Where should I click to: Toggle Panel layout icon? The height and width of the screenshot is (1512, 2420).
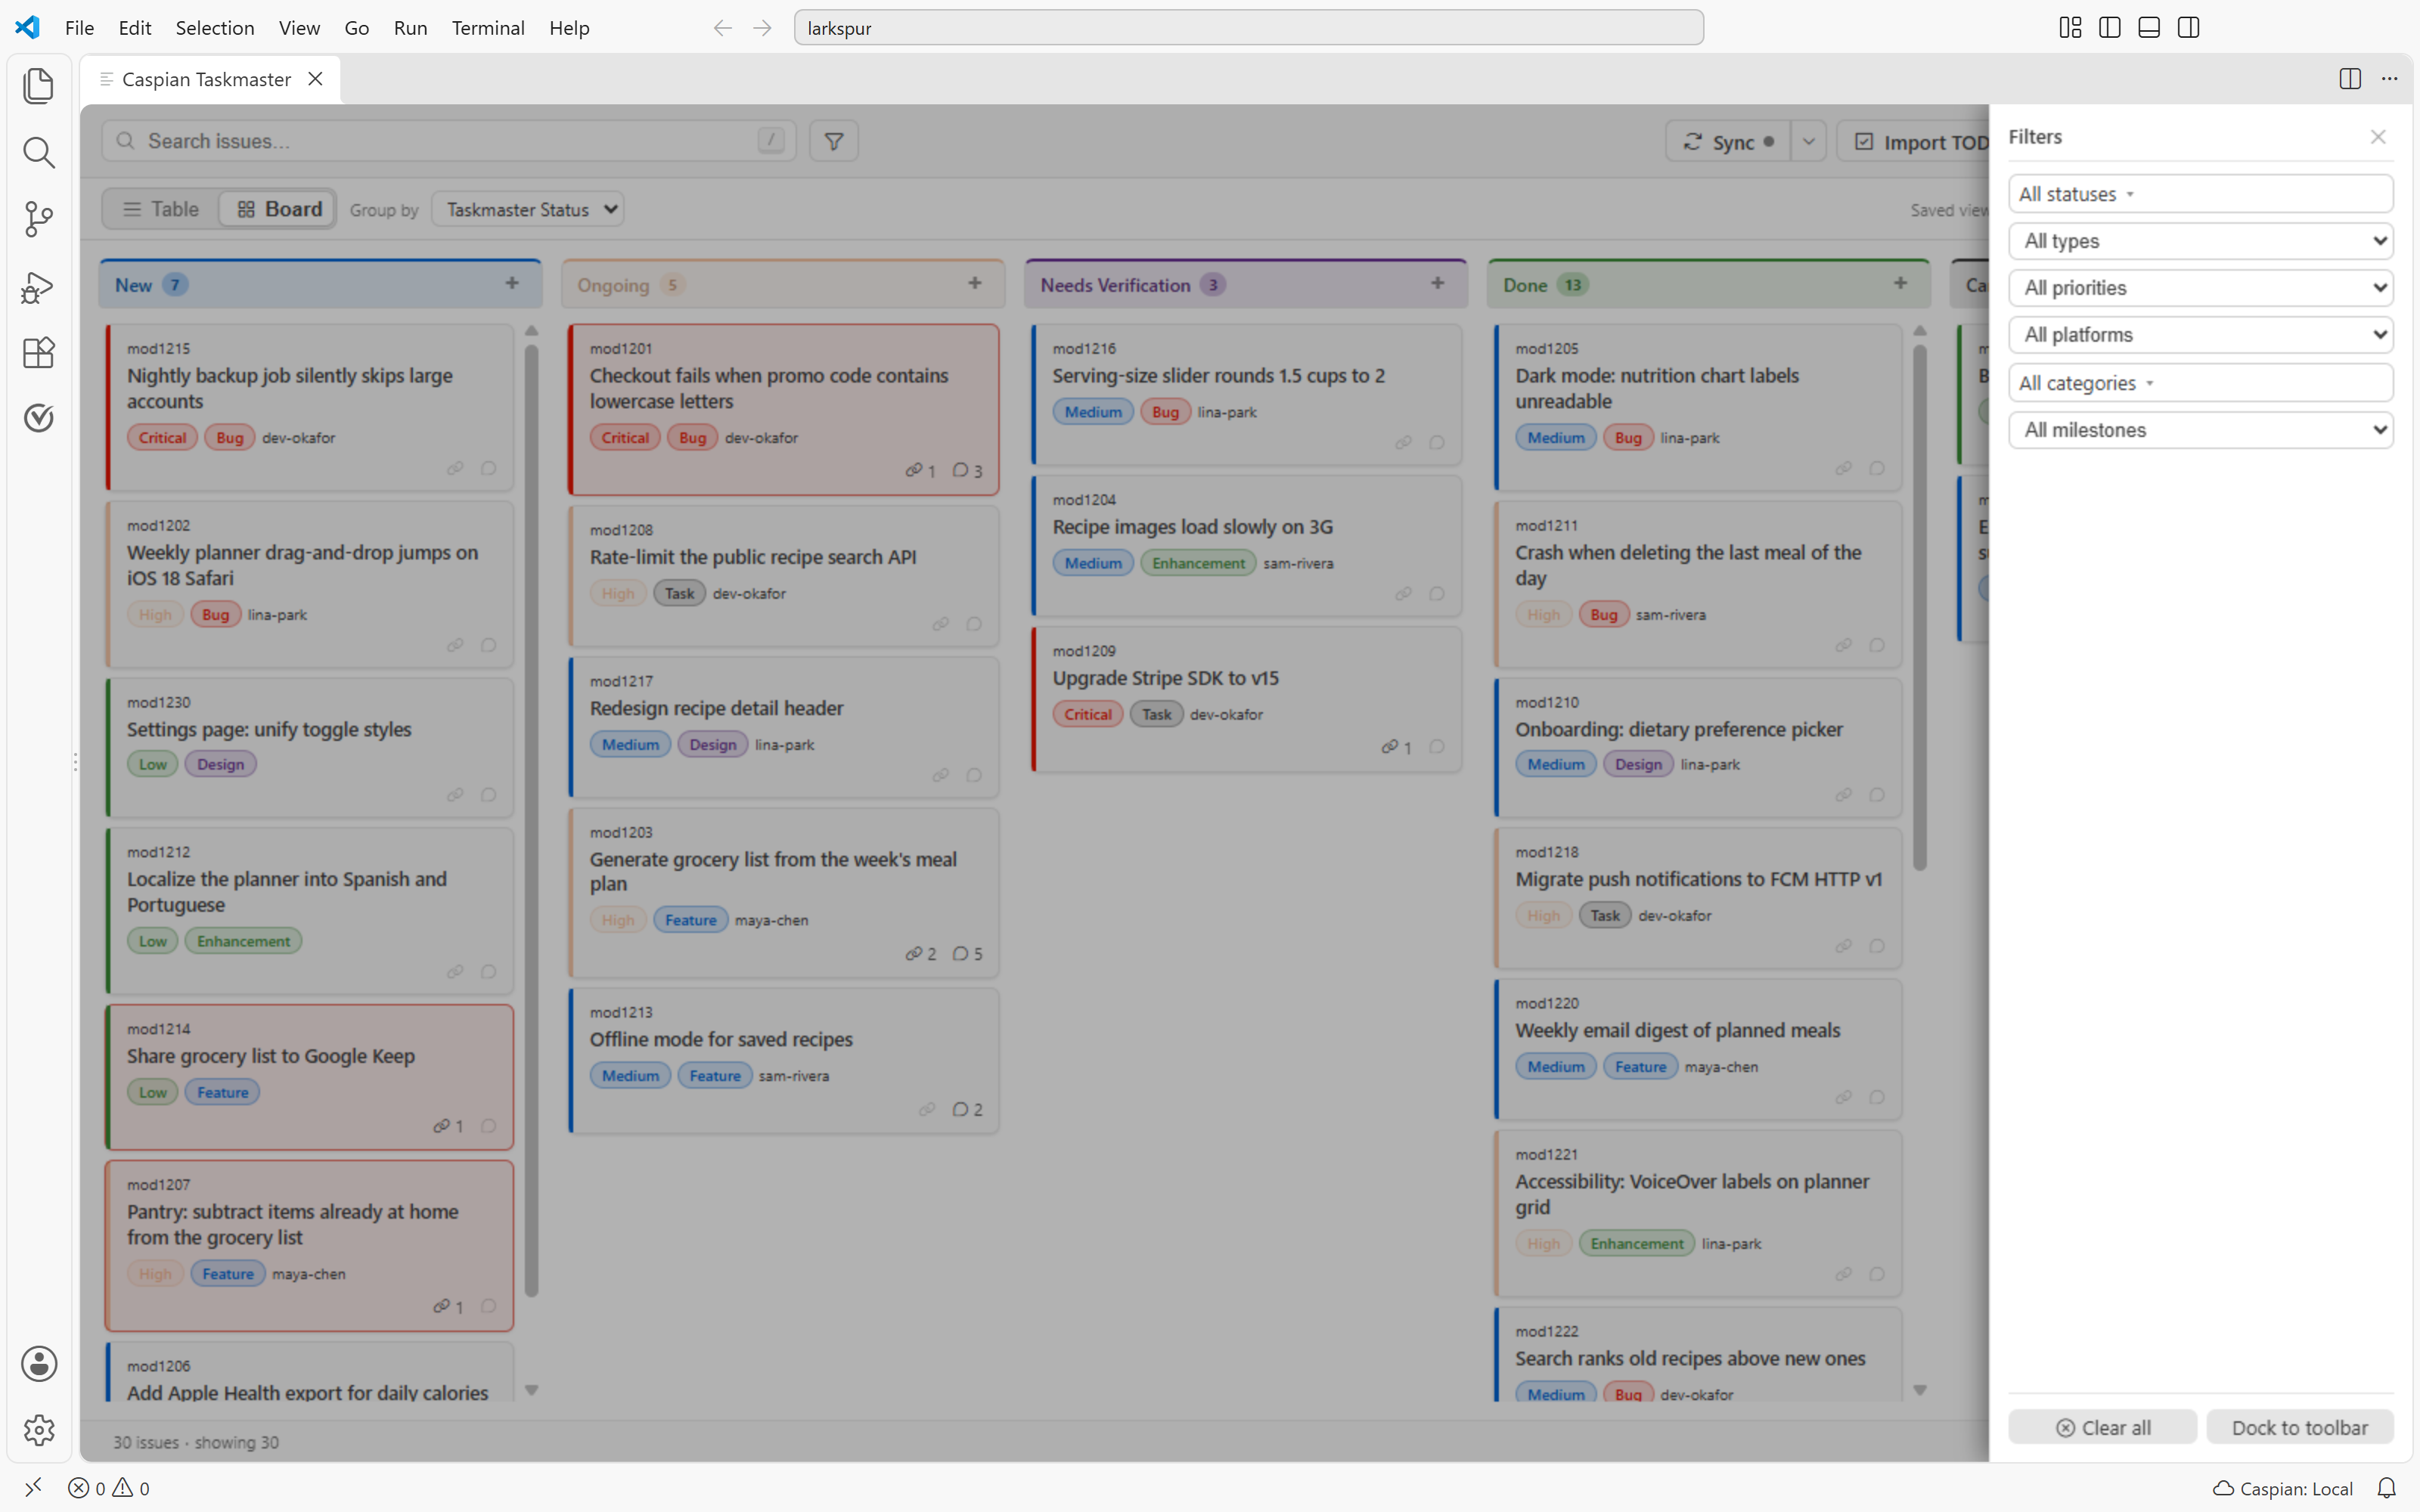(x=2149, y=28)
